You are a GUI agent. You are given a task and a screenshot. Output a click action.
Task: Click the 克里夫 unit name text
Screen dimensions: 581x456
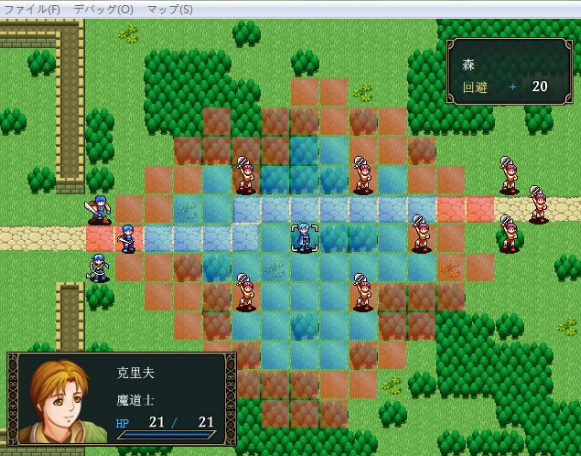[x=136, y=373]
